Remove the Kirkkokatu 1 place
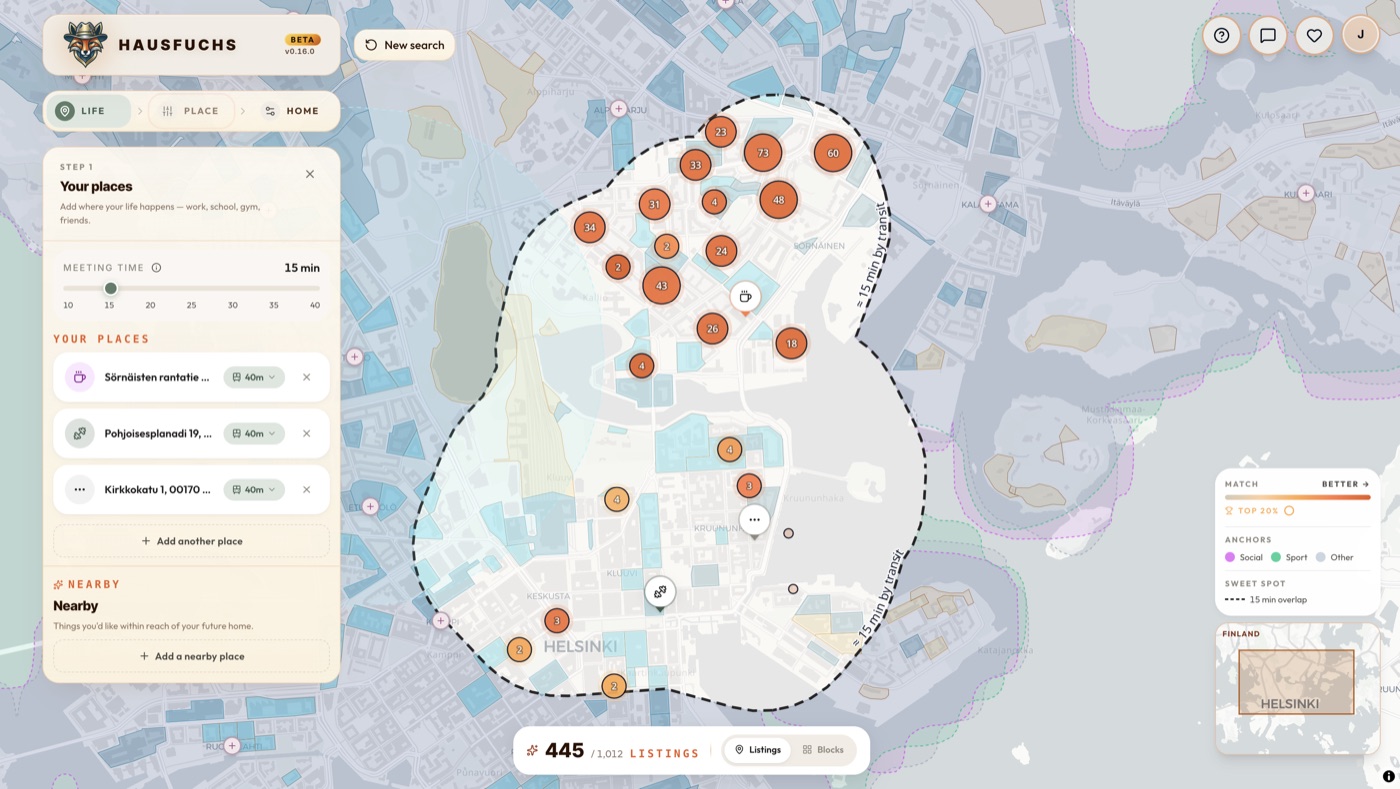This screenshot has width=1400, height=789. point(306,490)
